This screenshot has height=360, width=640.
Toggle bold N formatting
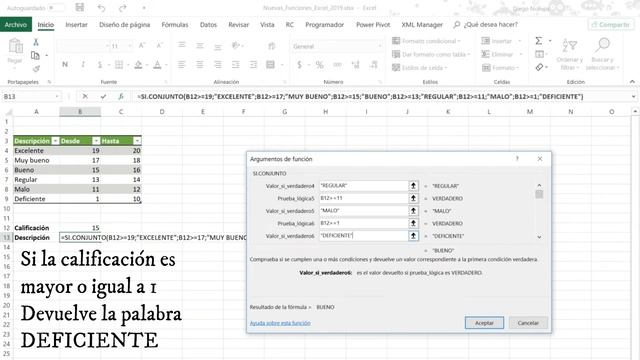(65, 64)
